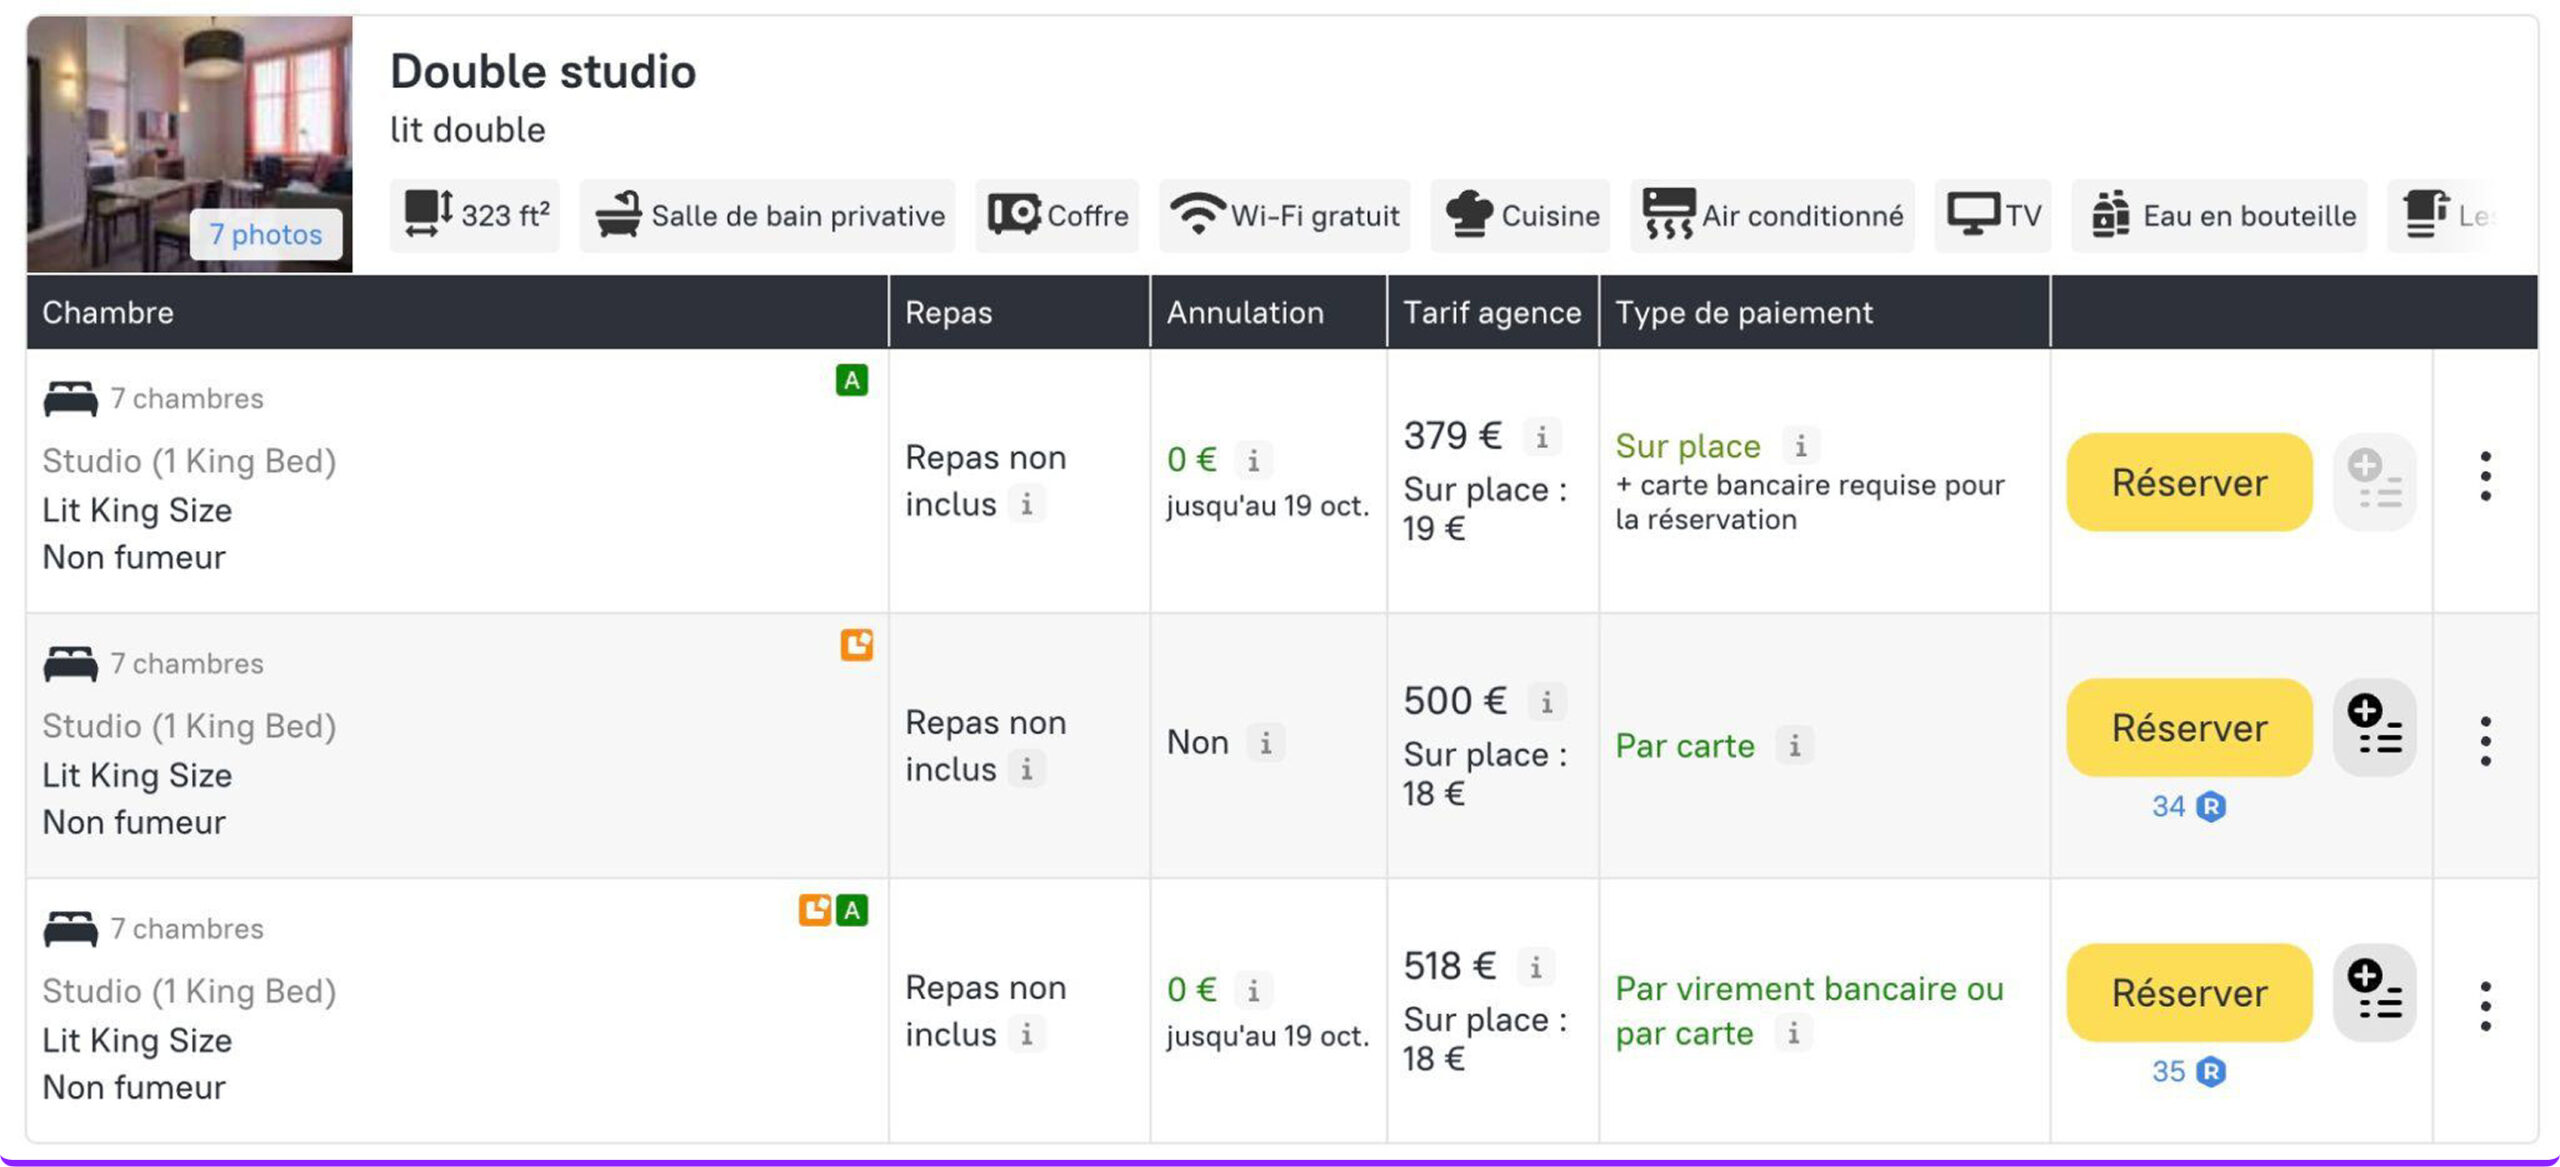Screen dimensions: 2560x1167
Task: Open the 7 photos link
Action: point(266,235)
